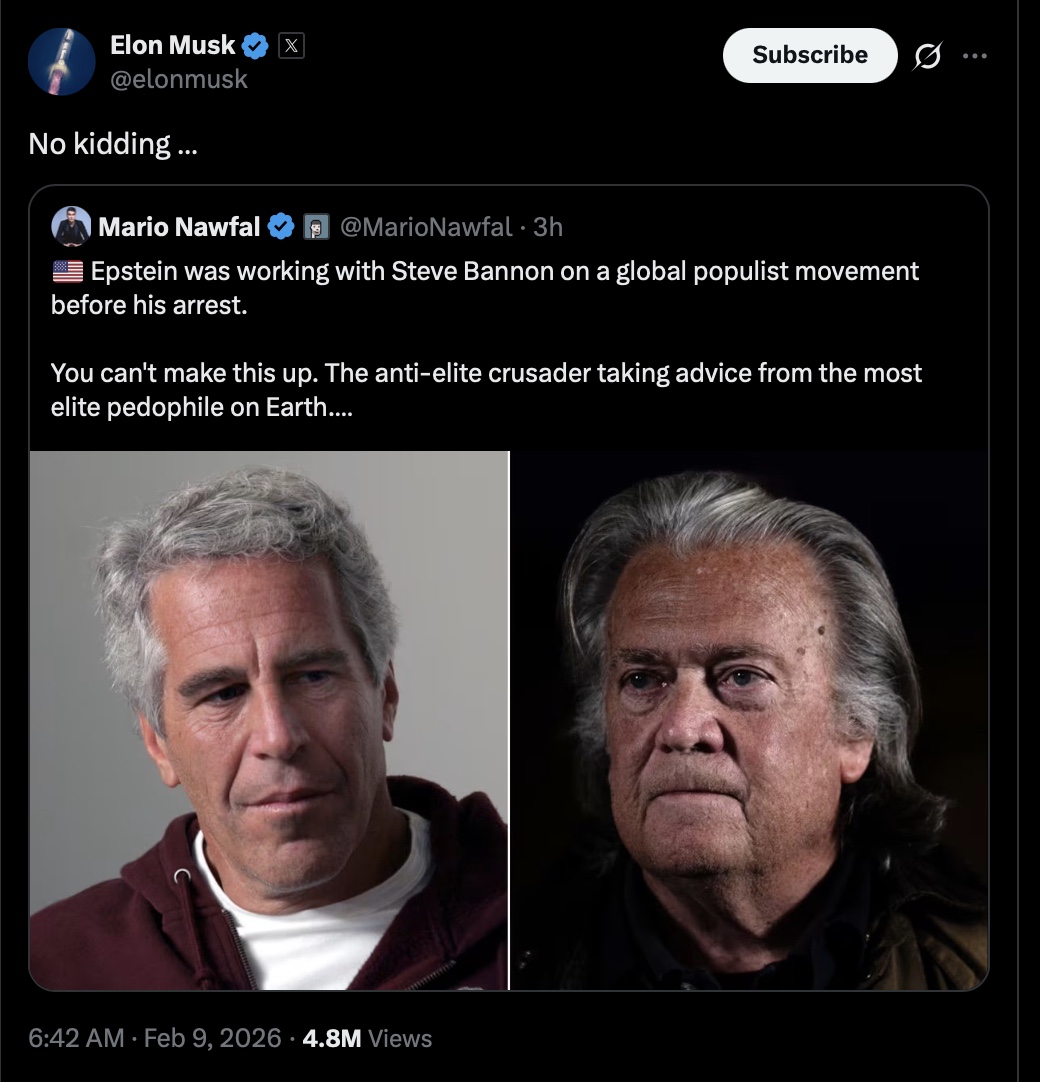Image resolution: width=1040 pixels, height=1082 pixels.
Task: Click the US flag emoji in quoted post
Action: 67,271
